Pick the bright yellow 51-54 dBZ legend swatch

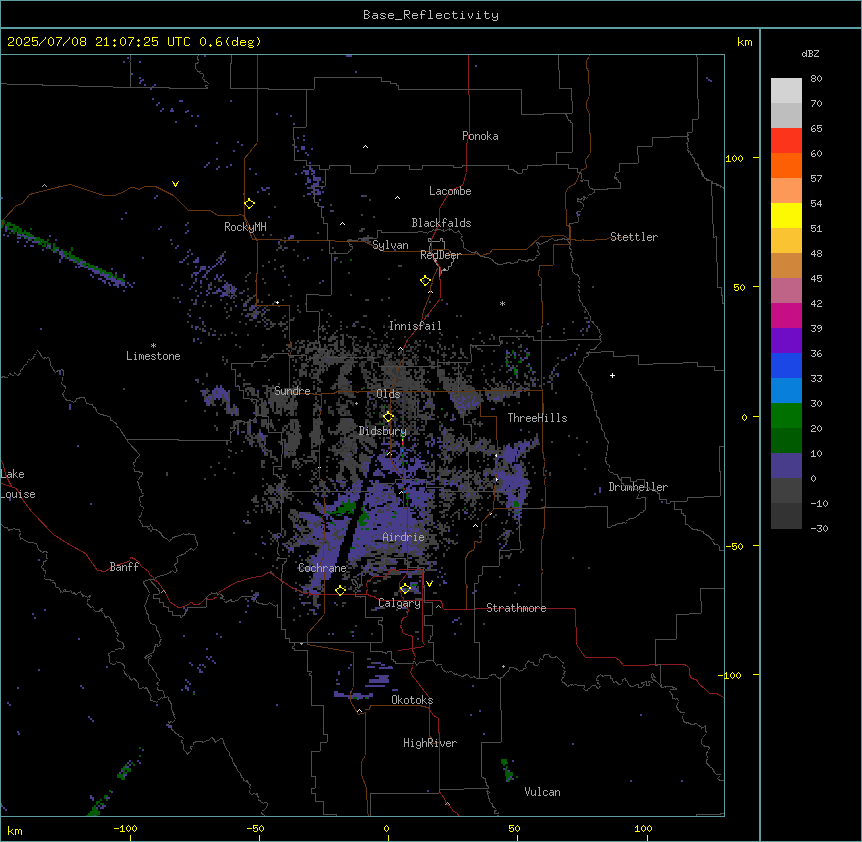click(786, 215)
